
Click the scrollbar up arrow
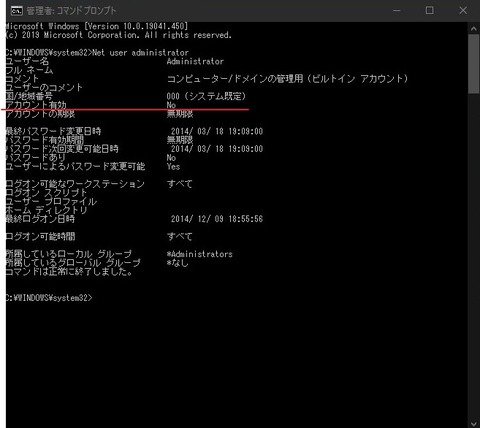point(474,29)
